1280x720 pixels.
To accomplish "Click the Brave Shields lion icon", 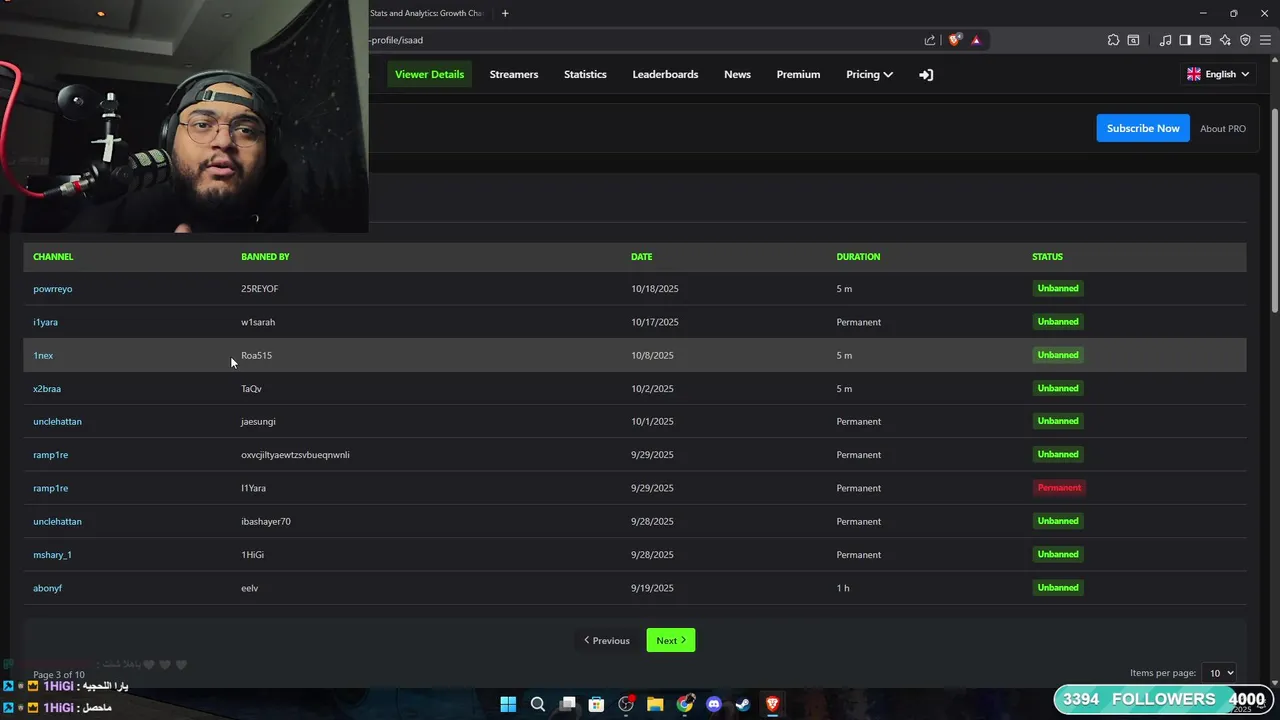I will coord(955,40).
